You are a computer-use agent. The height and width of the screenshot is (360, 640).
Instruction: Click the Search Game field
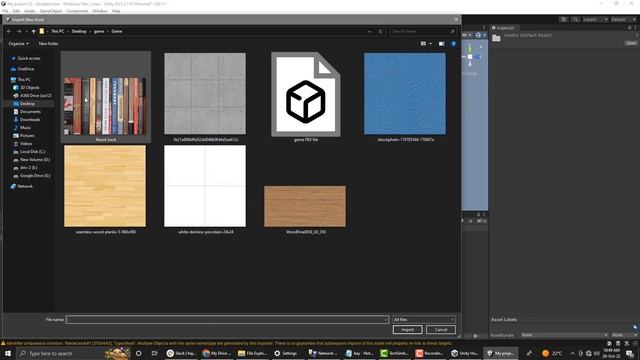click(x=423, y=31)
